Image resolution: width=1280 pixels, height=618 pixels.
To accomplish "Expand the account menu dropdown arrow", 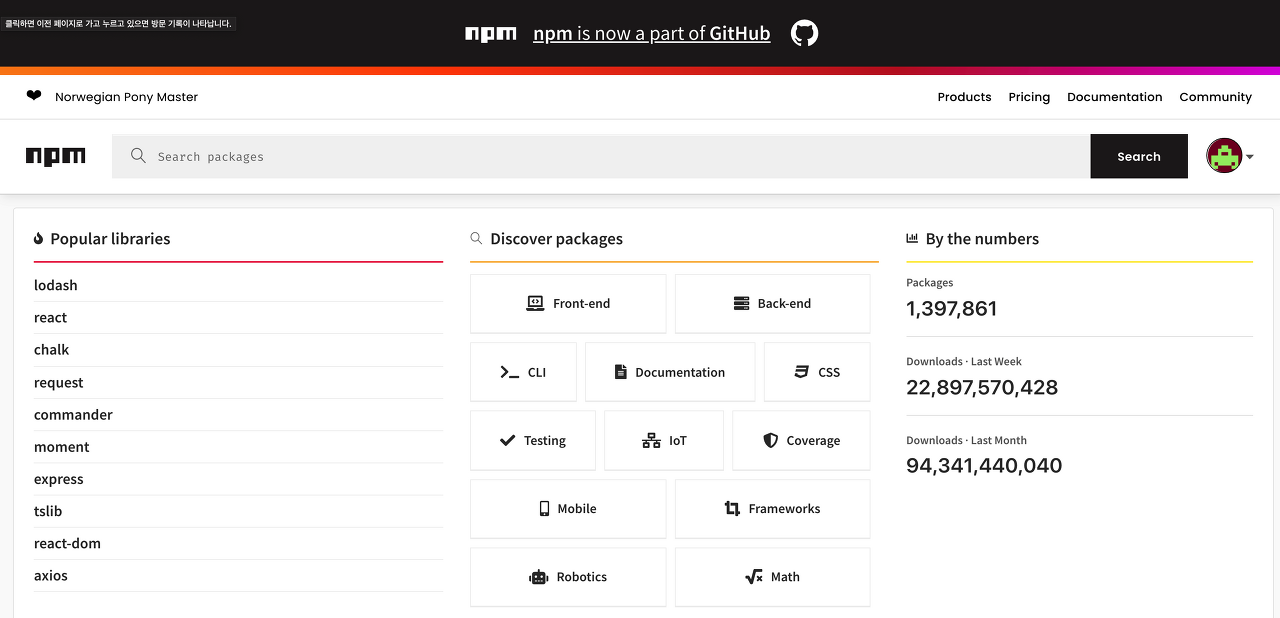I will pyautogui.click(x=1250, y=157).
